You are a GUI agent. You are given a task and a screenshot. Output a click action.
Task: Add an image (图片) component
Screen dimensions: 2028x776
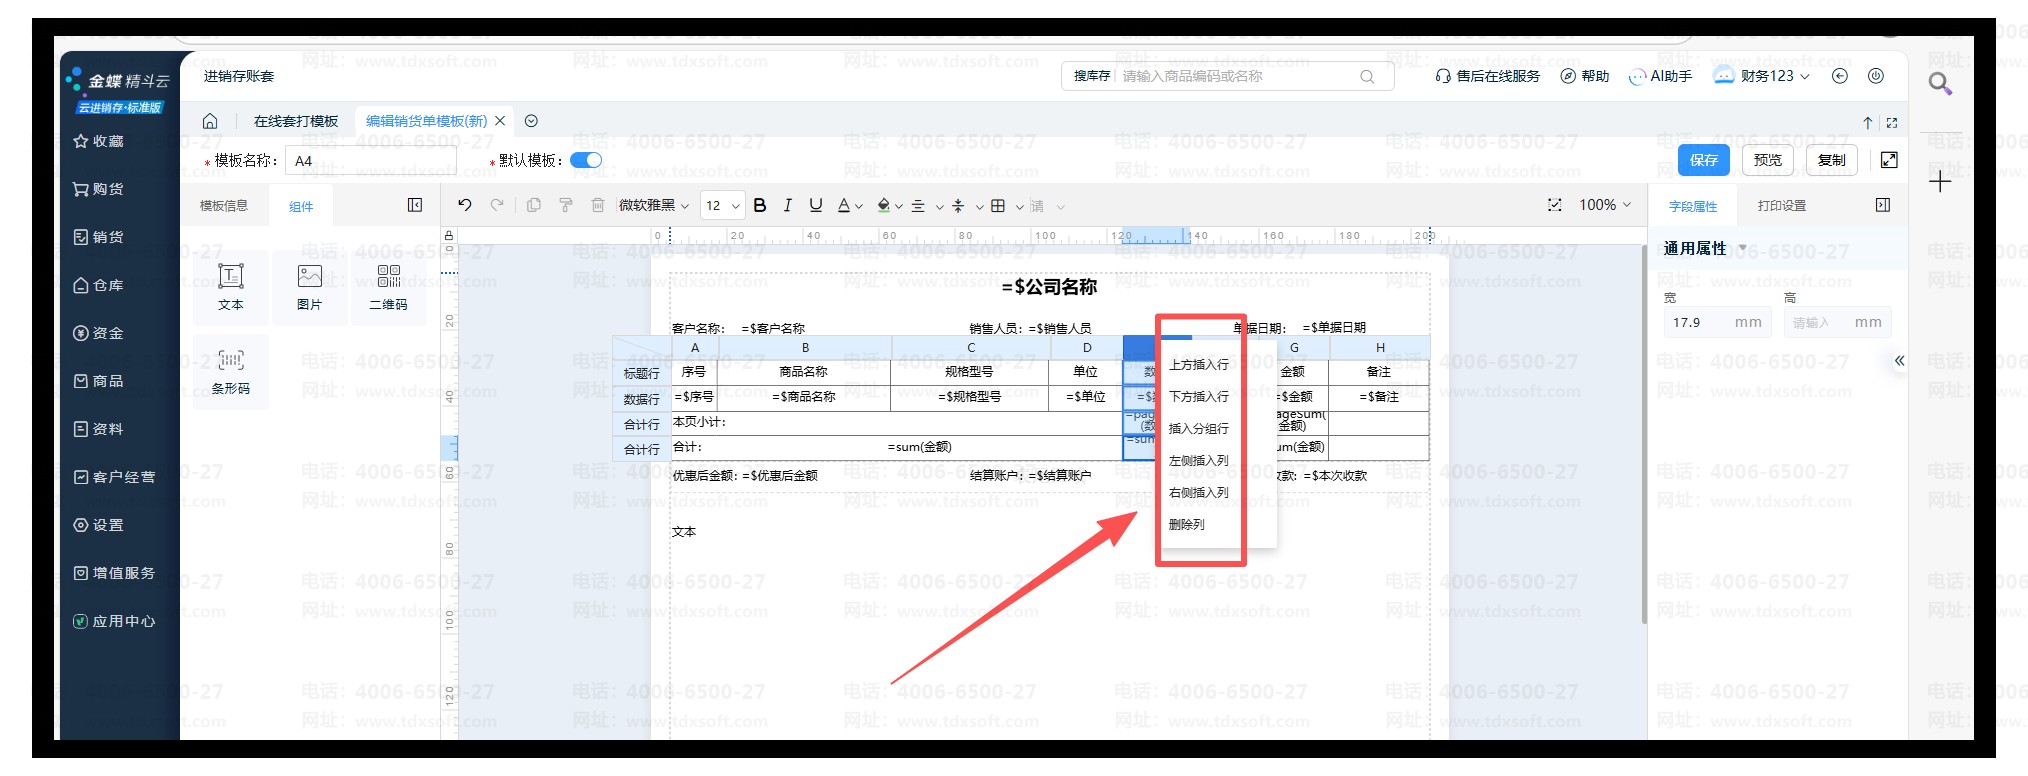[x=309, y=286]
